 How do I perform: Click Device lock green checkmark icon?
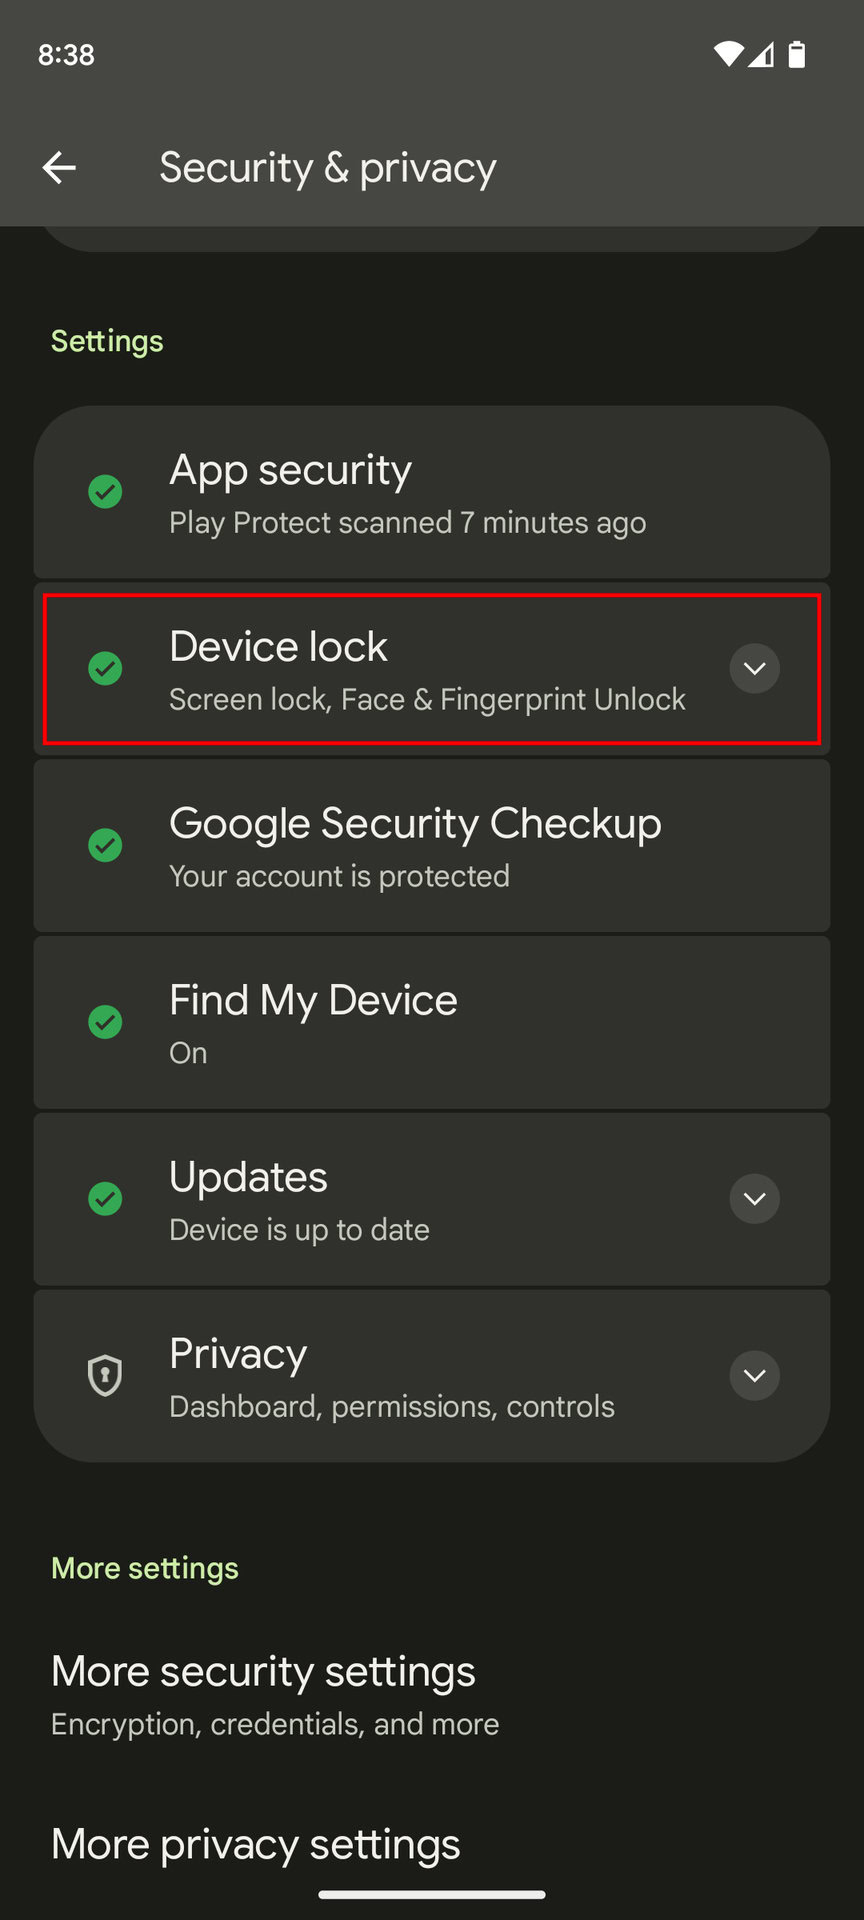point(105,668)
